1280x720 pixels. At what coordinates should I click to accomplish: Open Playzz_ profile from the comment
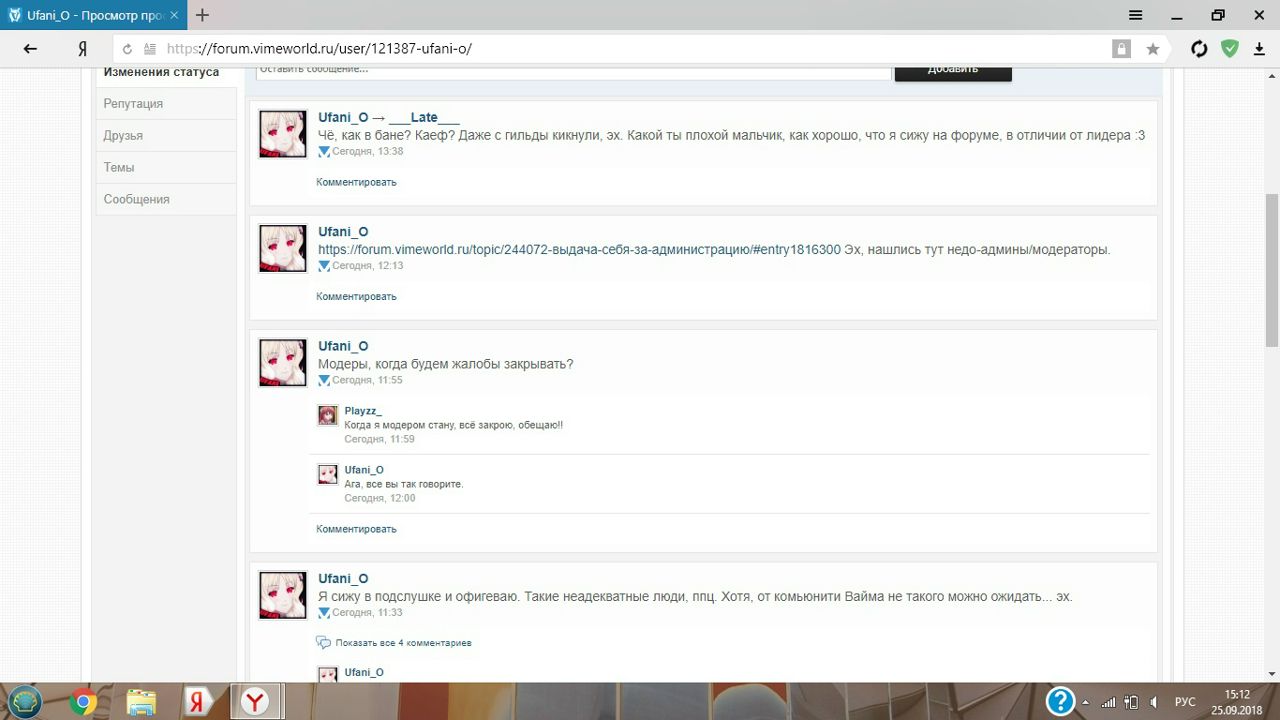tap(363, 411)
